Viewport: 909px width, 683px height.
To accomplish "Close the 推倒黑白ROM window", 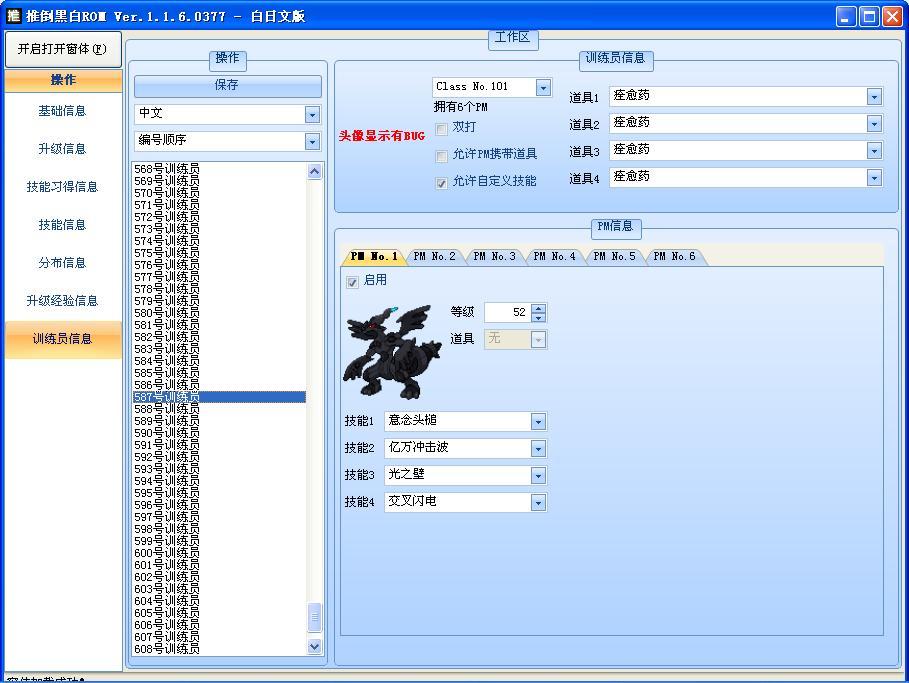I will (892, 17).
